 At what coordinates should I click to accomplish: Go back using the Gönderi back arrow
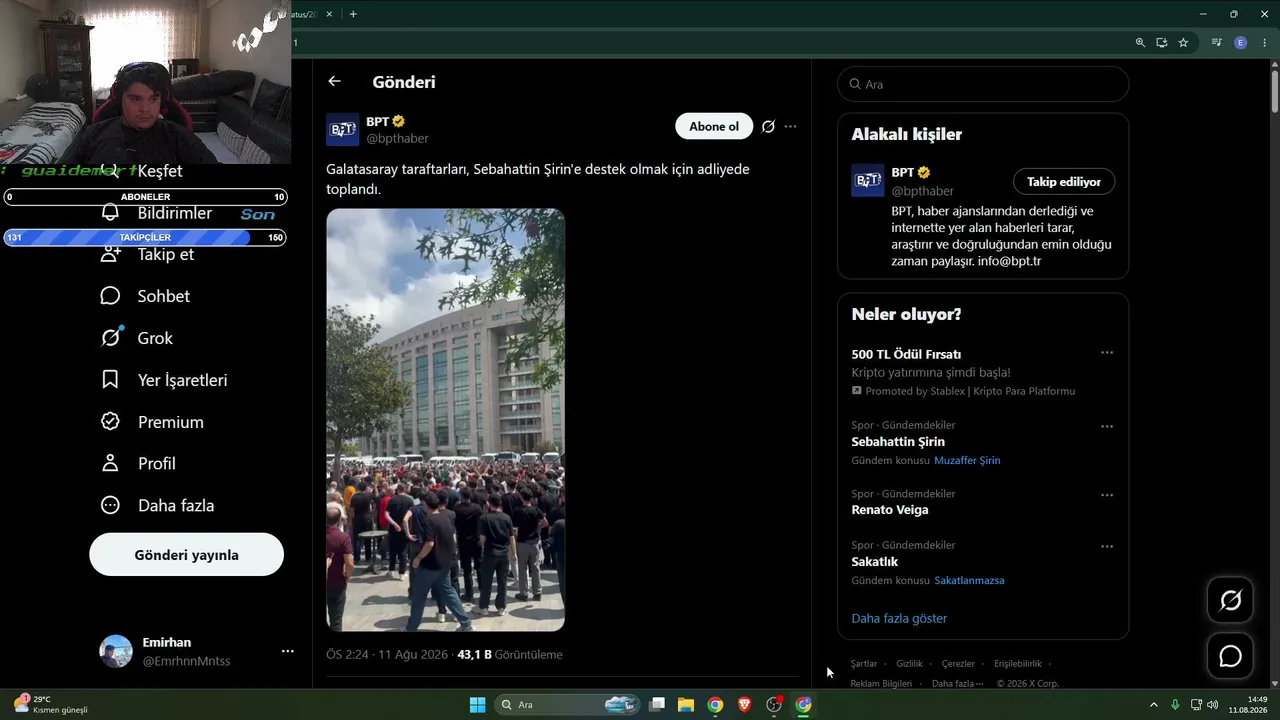(x=334, y=82)
